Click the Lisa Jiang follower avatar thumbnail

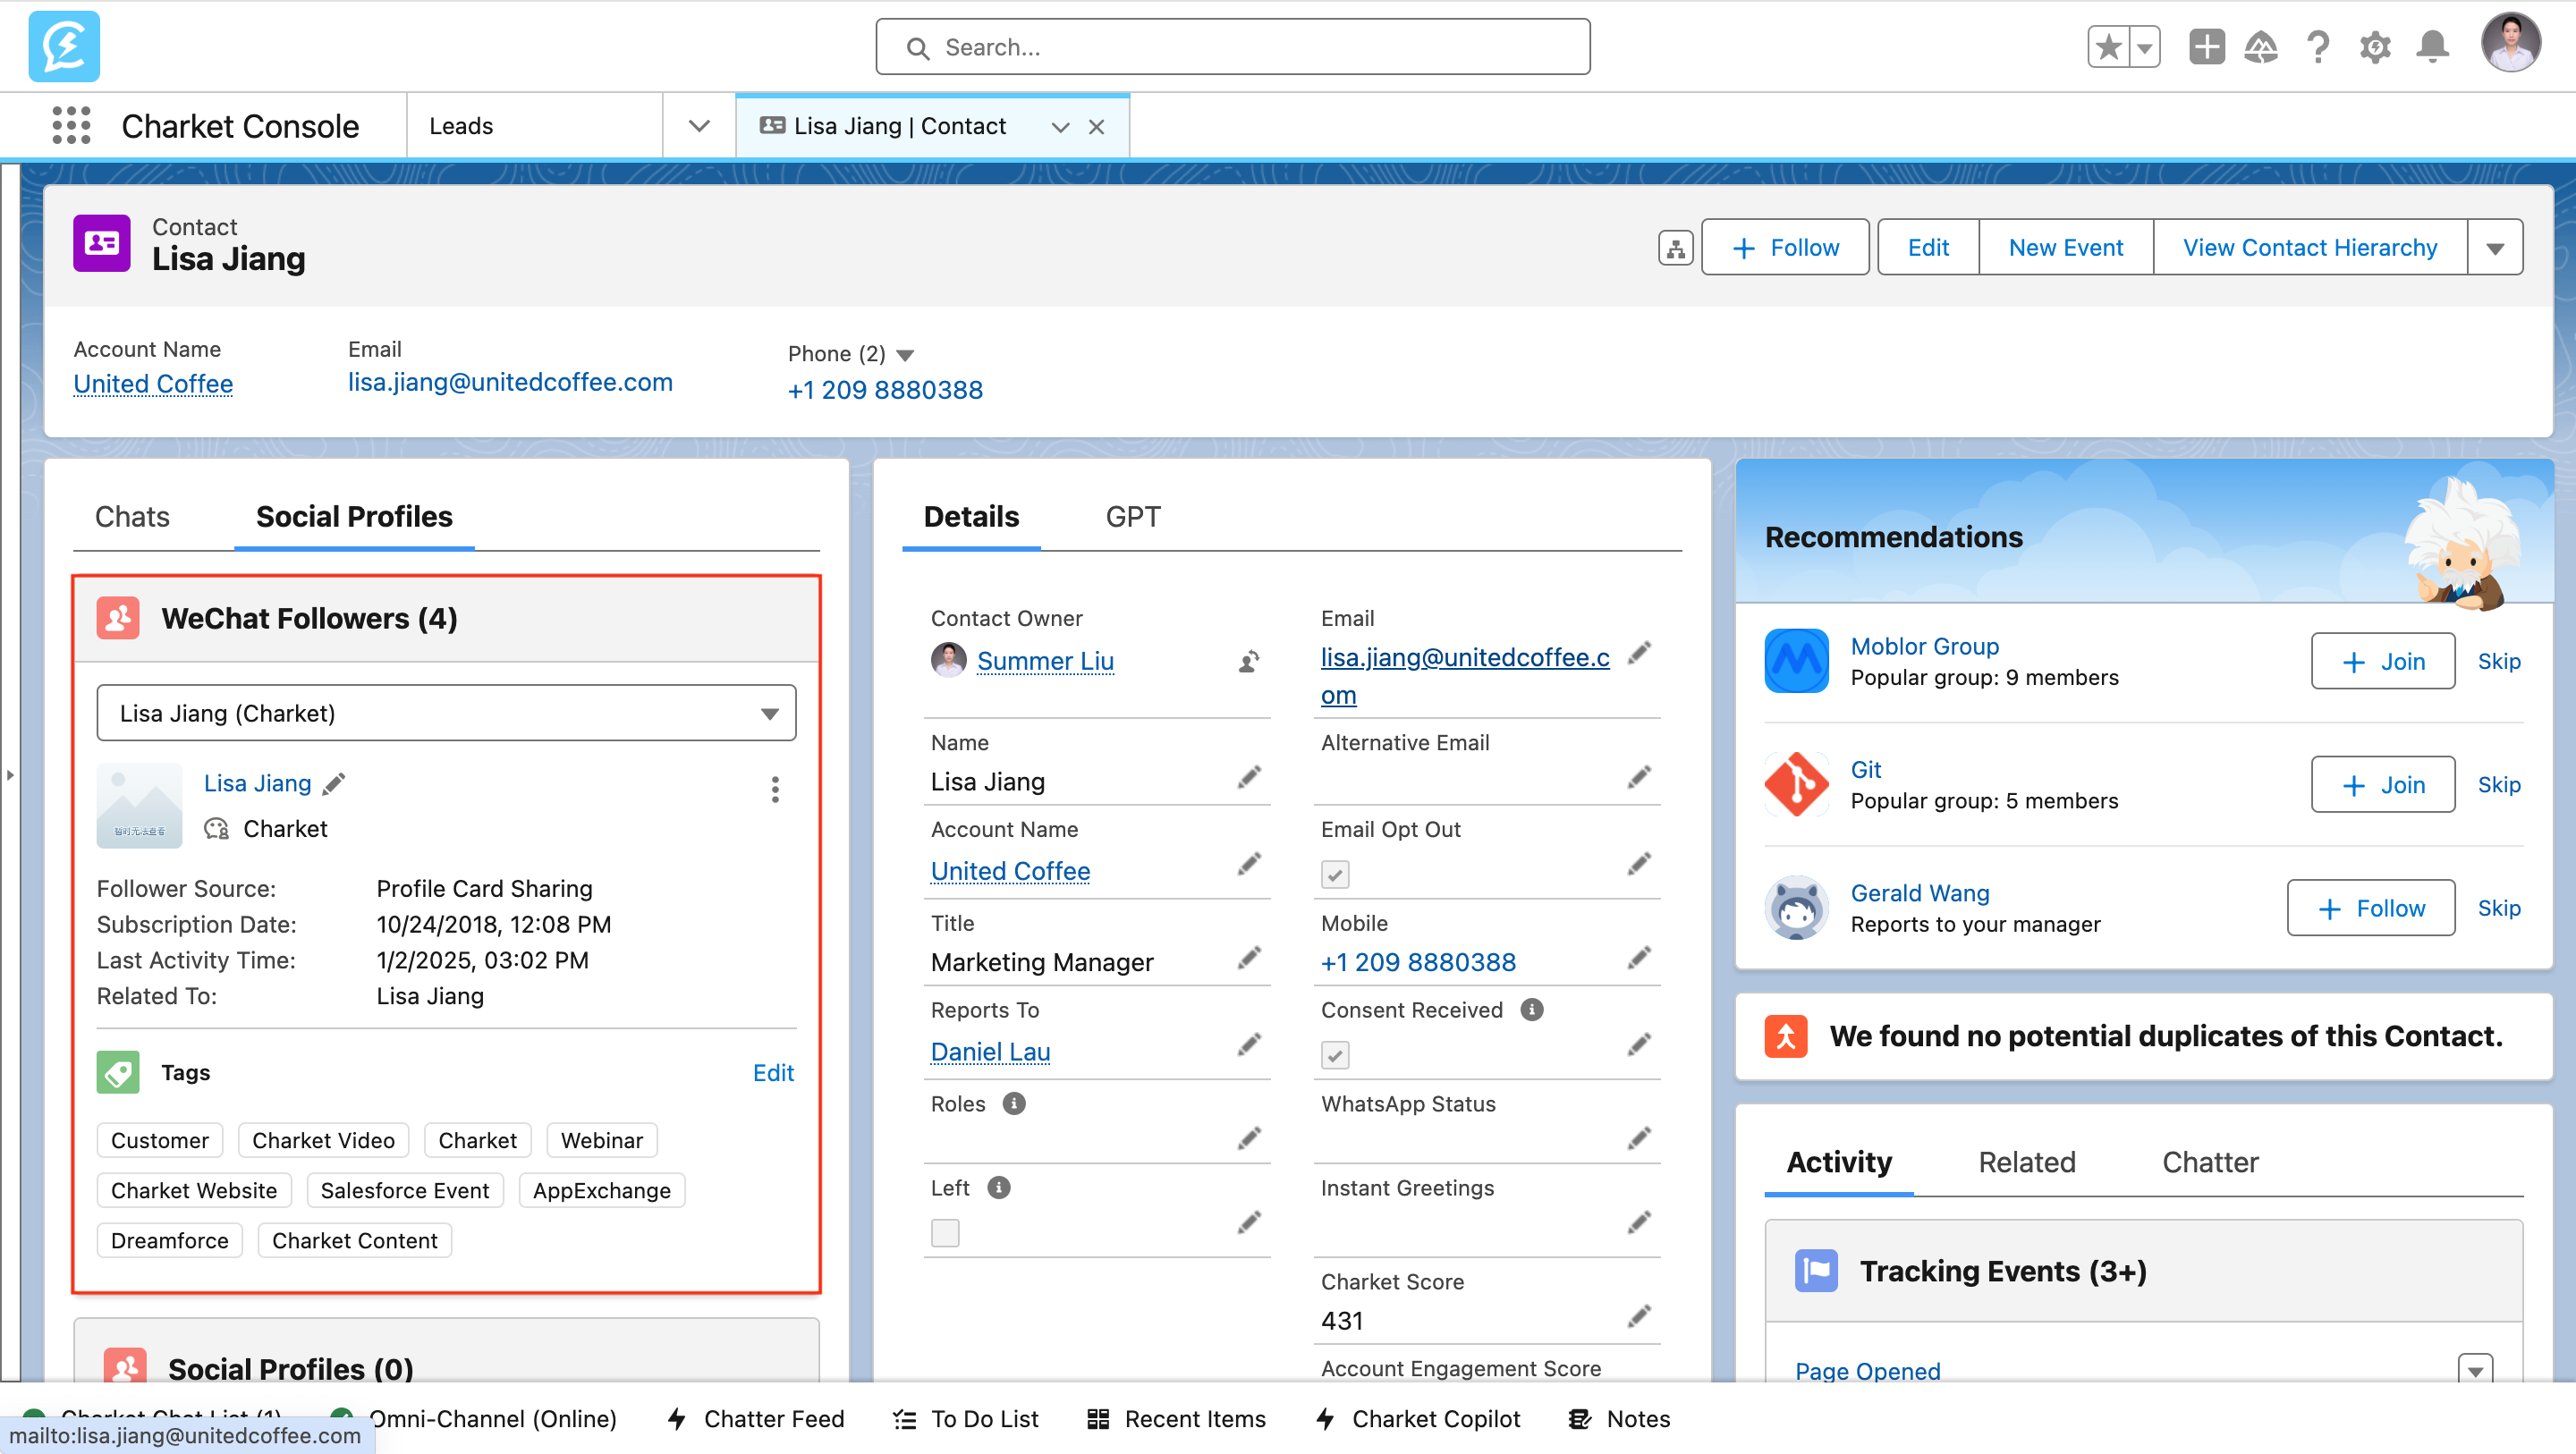(139, 806)
